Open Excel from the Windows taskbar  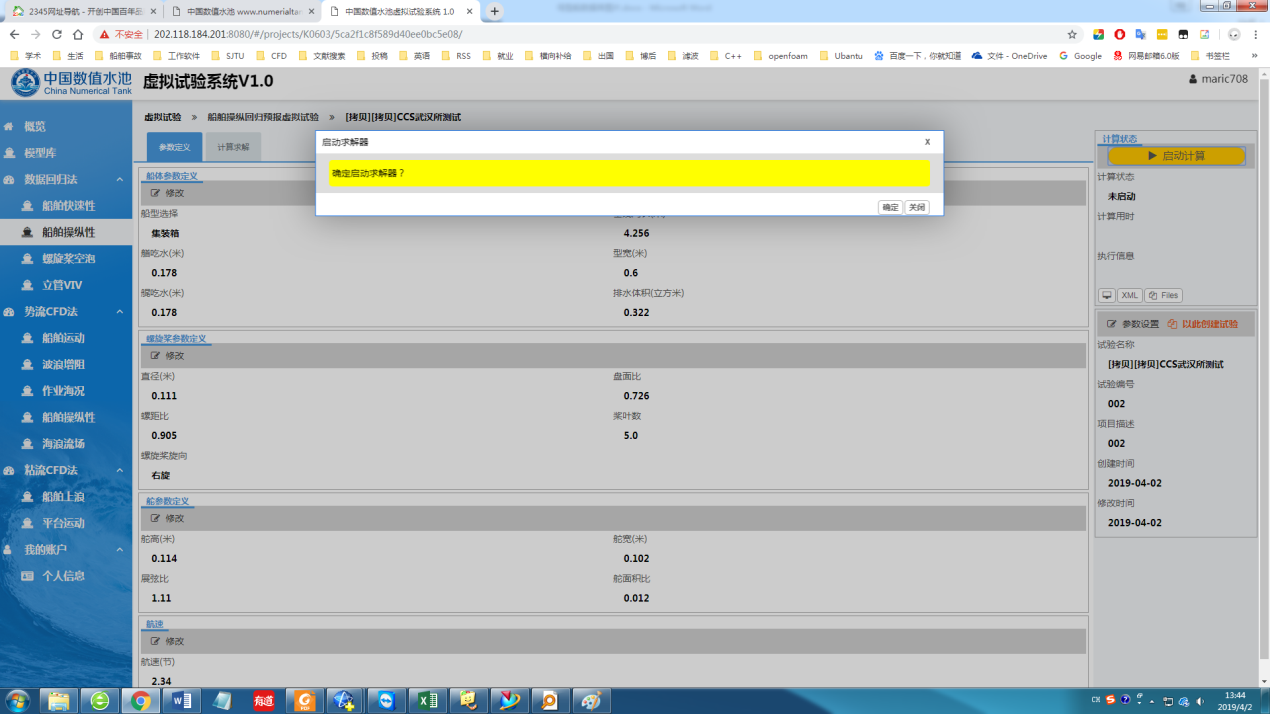click(x=427, y=700)
